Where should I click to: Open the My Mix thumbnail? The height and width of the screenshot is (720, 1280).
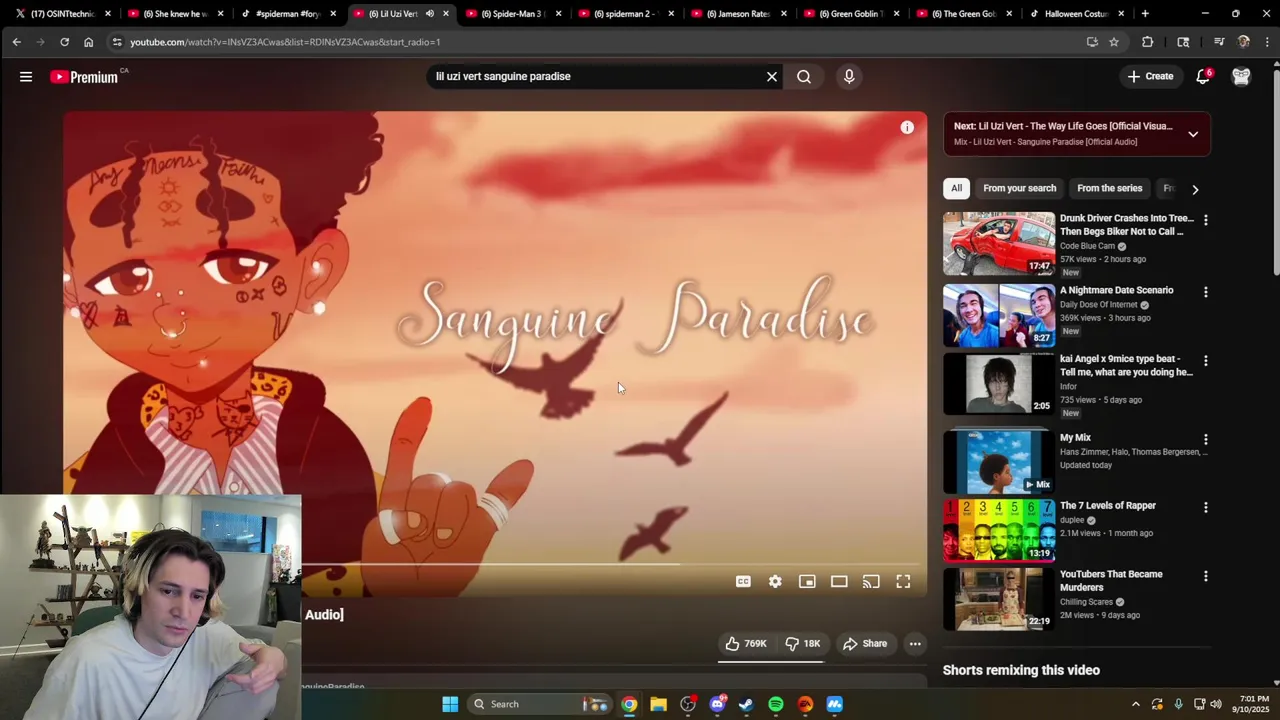tap(999, 461)
